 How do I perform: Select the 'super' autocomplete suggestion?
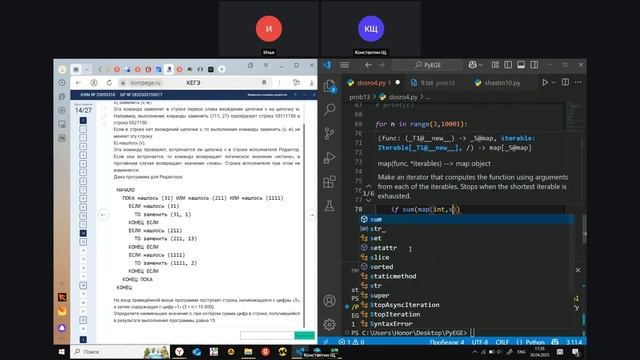coord(467,295)
